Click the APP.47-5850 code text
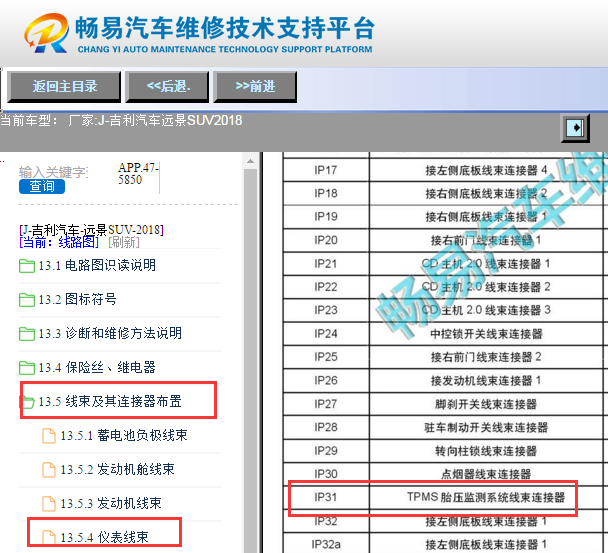Viewport: 608px width, 553px height. [x=138, y=174]
